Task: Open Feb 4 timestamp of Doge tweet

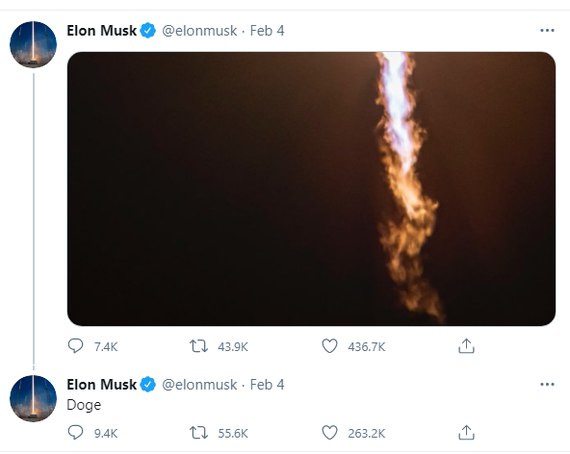Action: (267, 384)
